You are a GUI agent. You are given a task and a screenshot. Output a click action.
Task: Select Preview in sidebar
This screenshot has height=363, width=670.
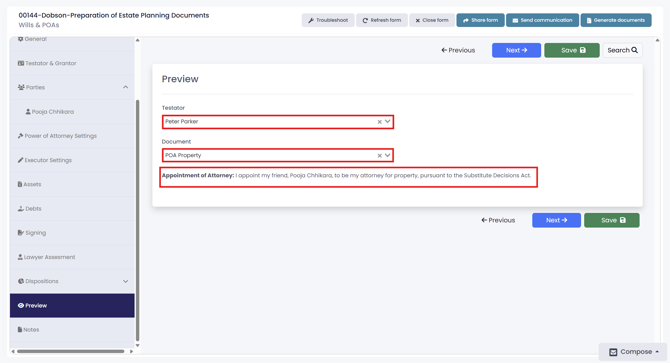coord(72,306)
